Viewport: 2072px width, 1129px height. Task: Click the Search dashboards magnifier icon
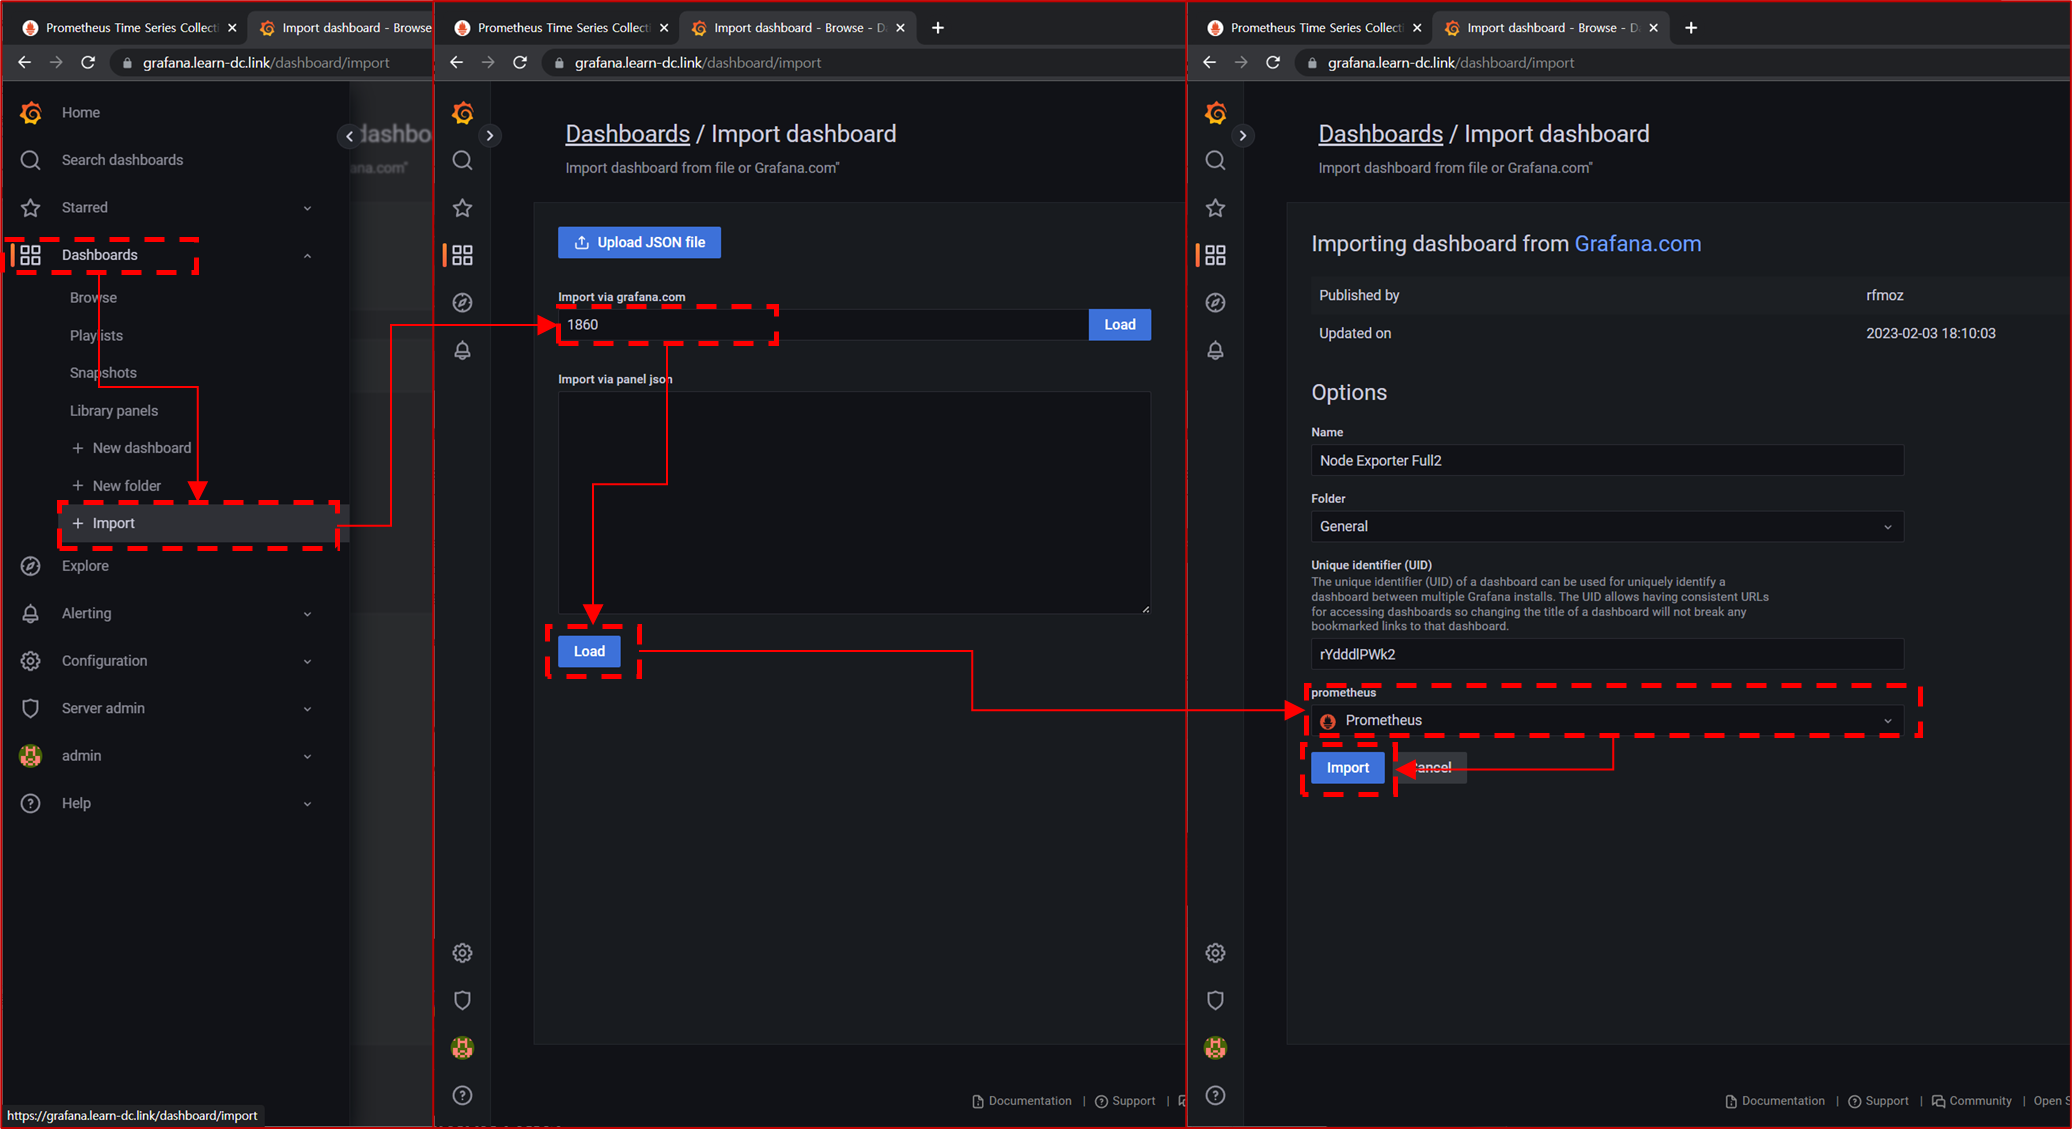point(31,160)
